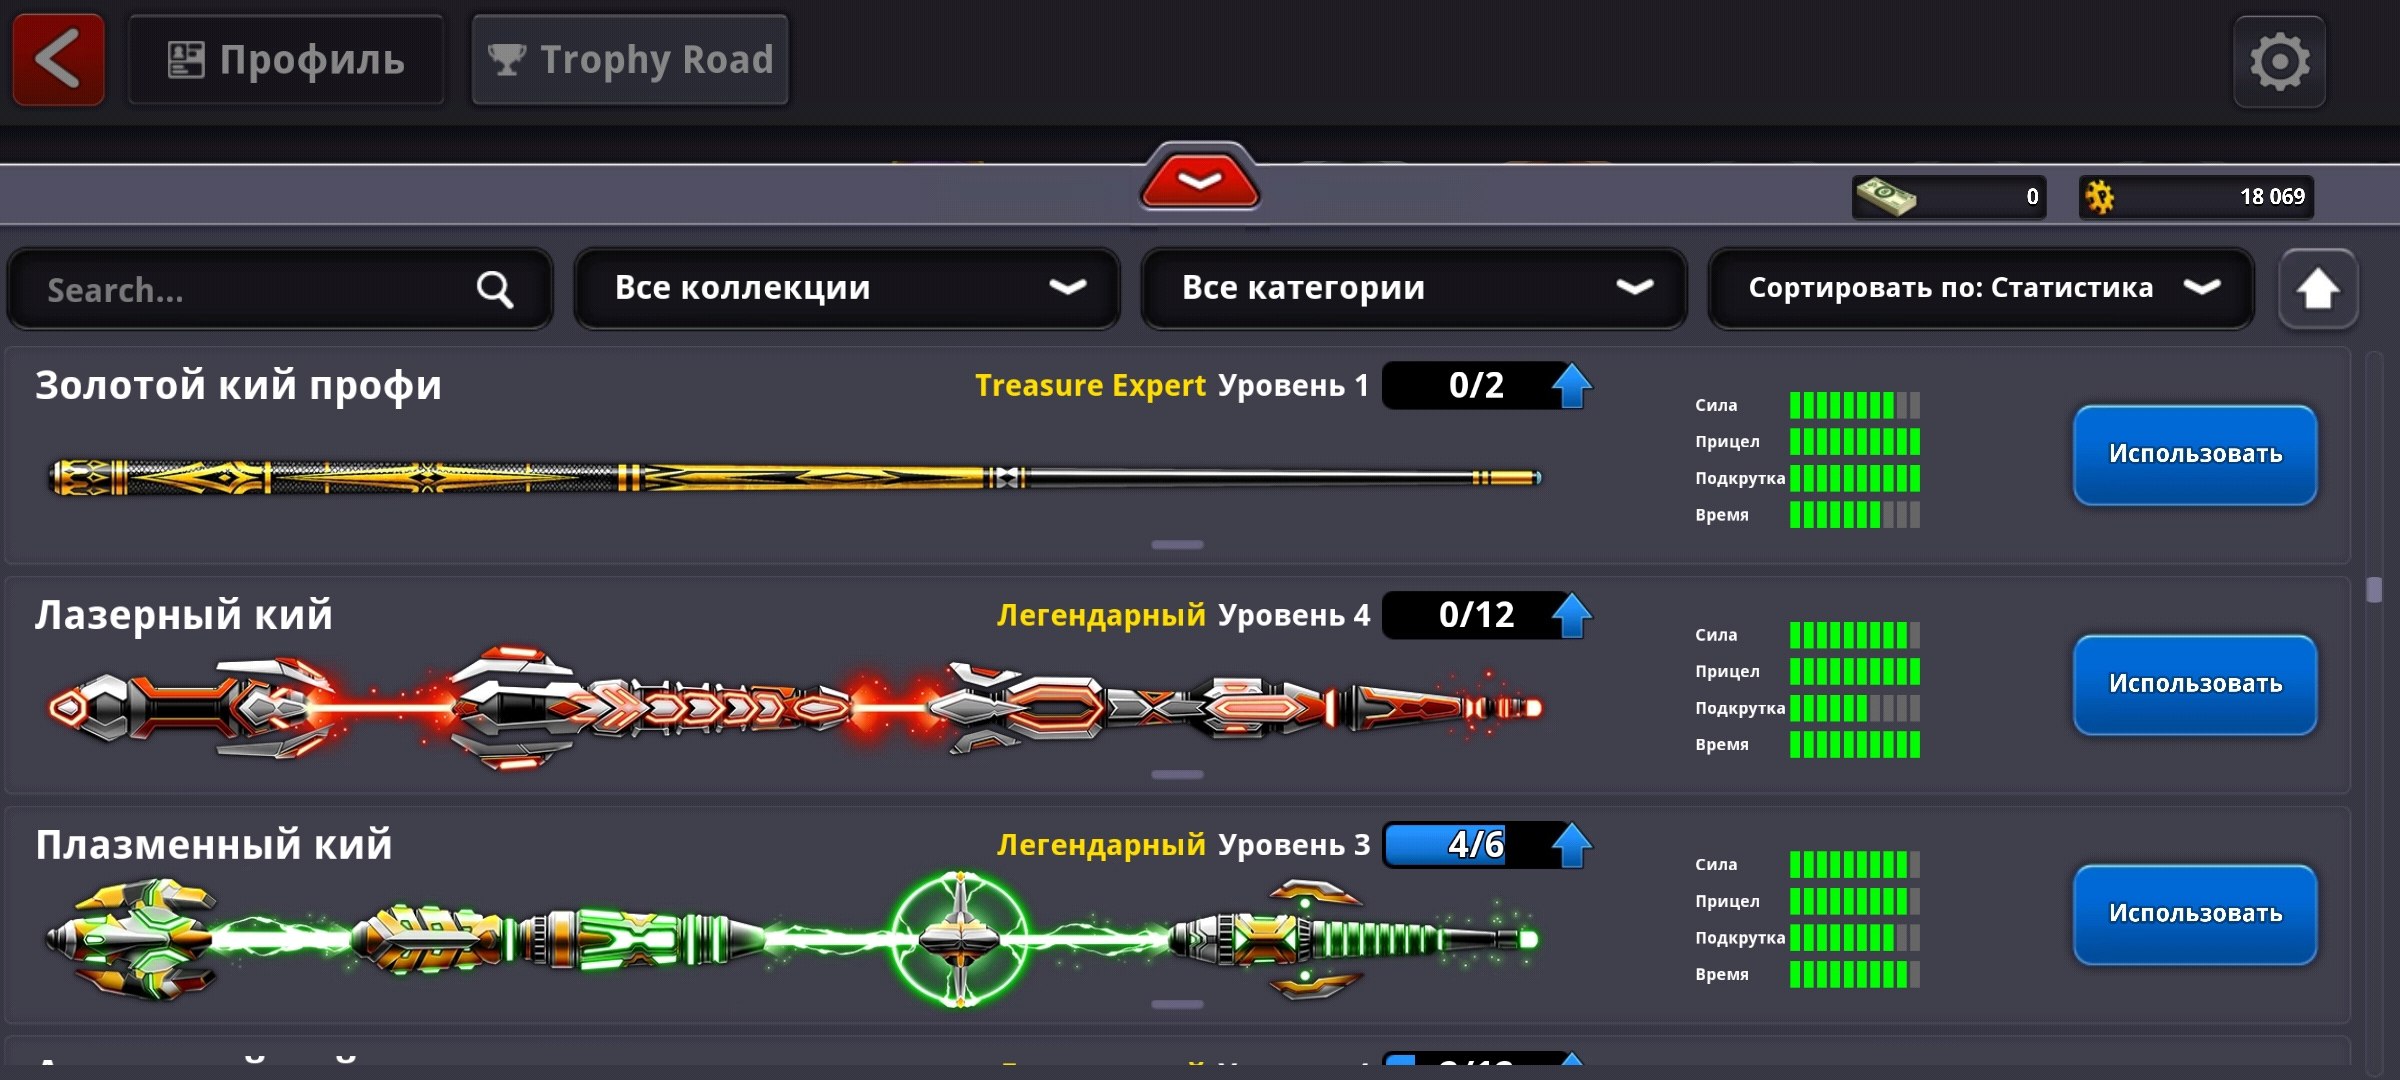Switch to the Профиль tab
The image size is (2400, 1080).
pos(286,60)
